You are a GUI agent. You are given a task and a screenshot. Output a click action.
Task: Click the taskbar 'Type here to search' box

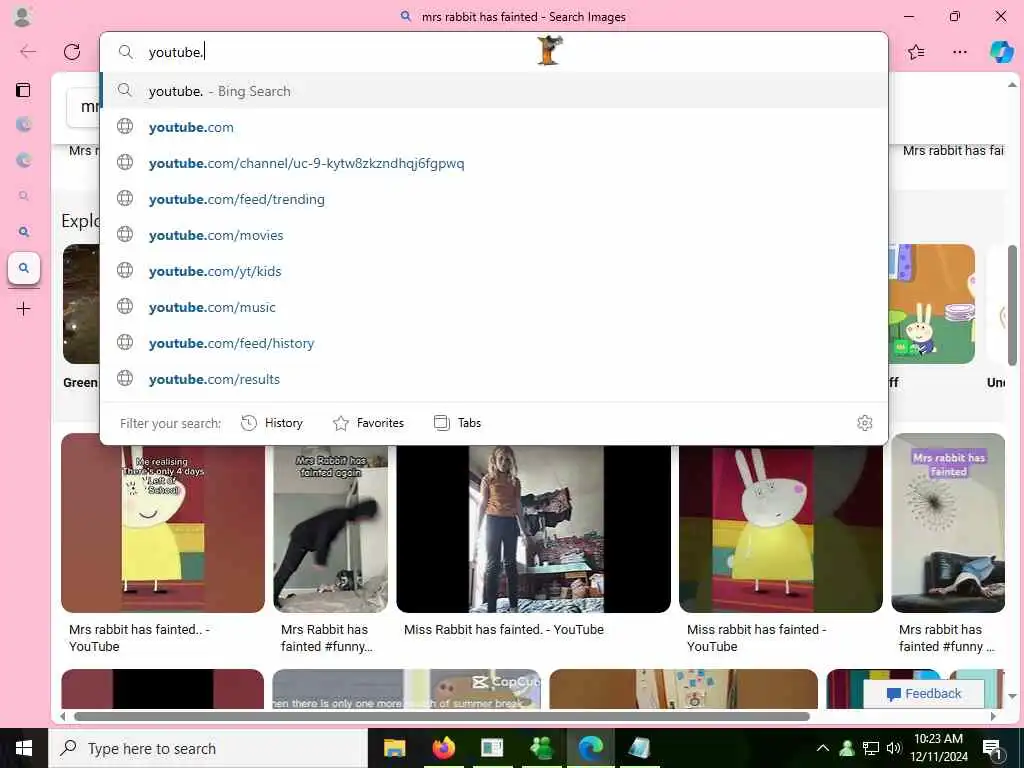[x=208, y=748]
